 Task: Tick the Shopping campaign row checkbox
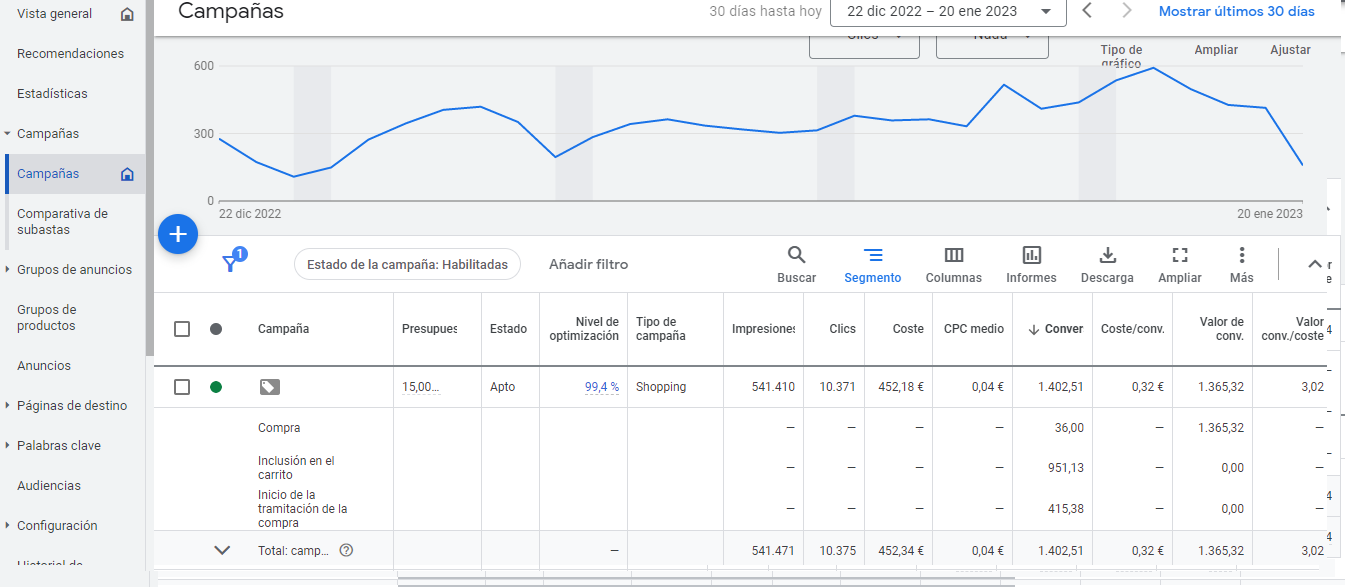click(182, 387)
